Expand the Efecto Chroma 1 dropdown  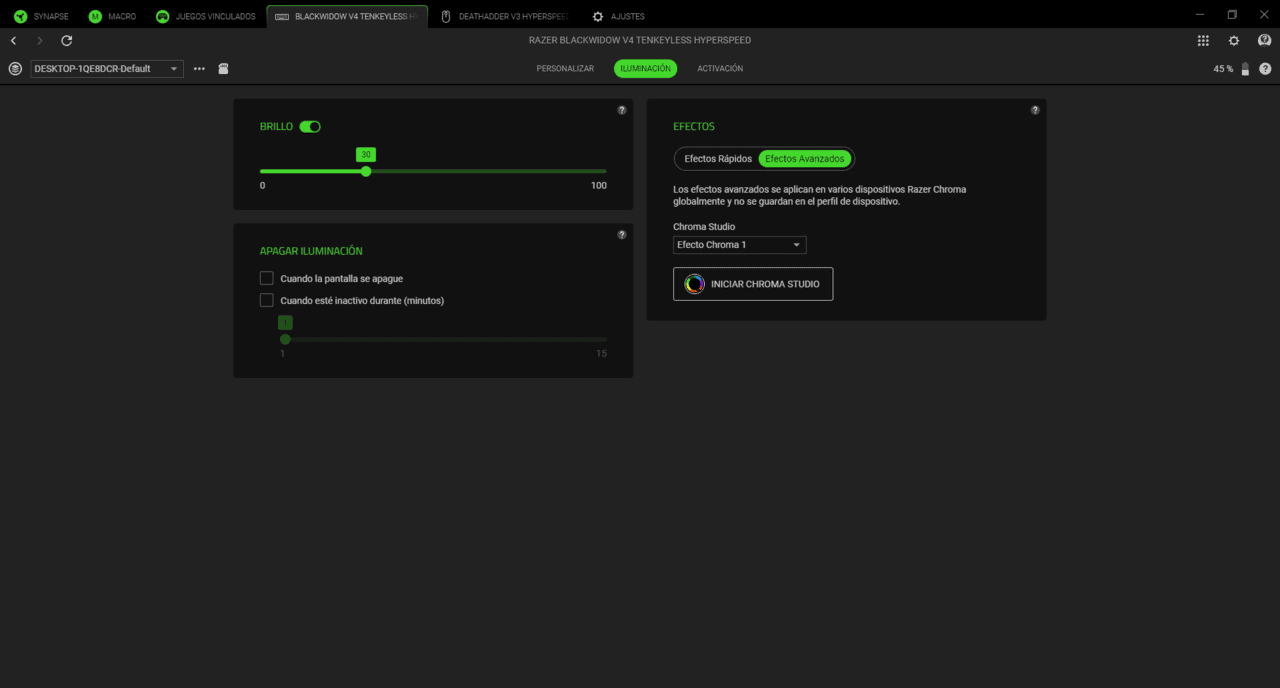(739, 245)
